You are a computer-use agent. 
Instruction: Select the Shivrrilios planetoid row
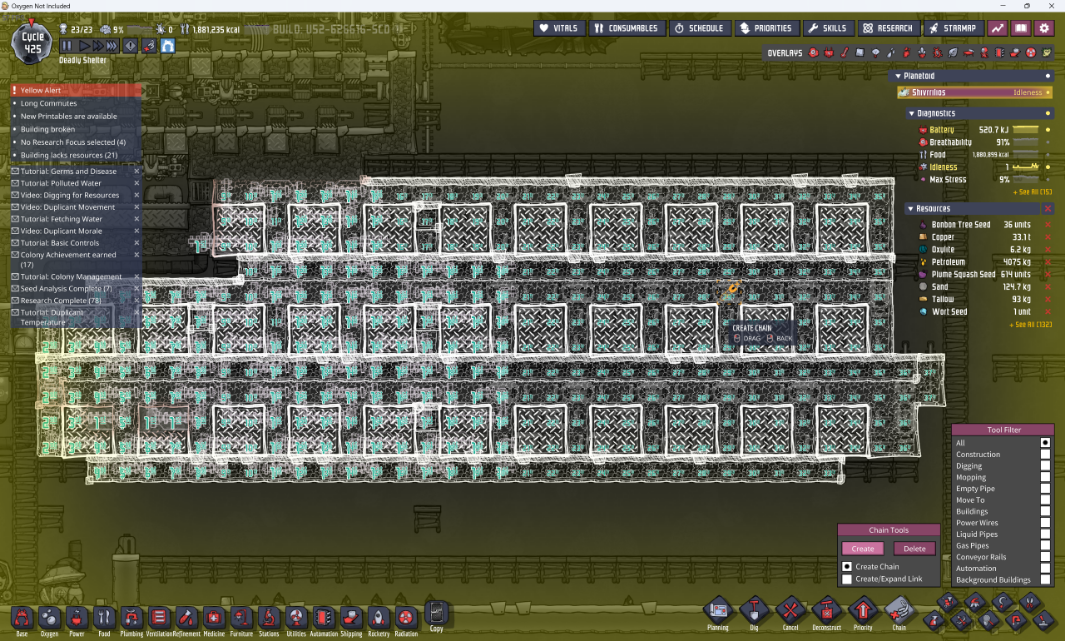point(975,92)
